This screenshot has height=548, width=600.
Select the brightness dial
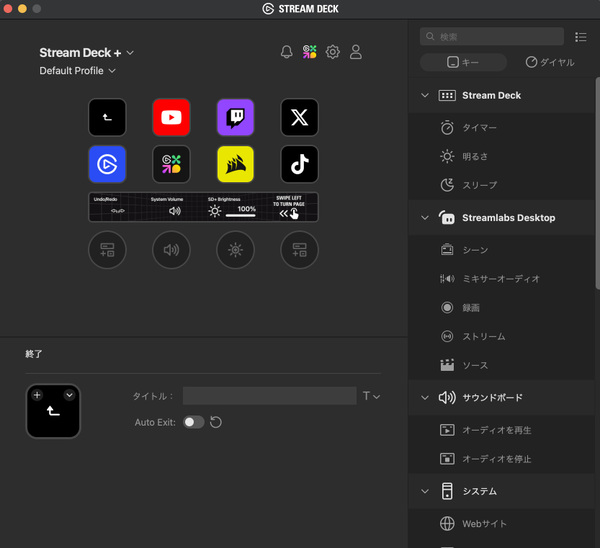tap(235, 250)
